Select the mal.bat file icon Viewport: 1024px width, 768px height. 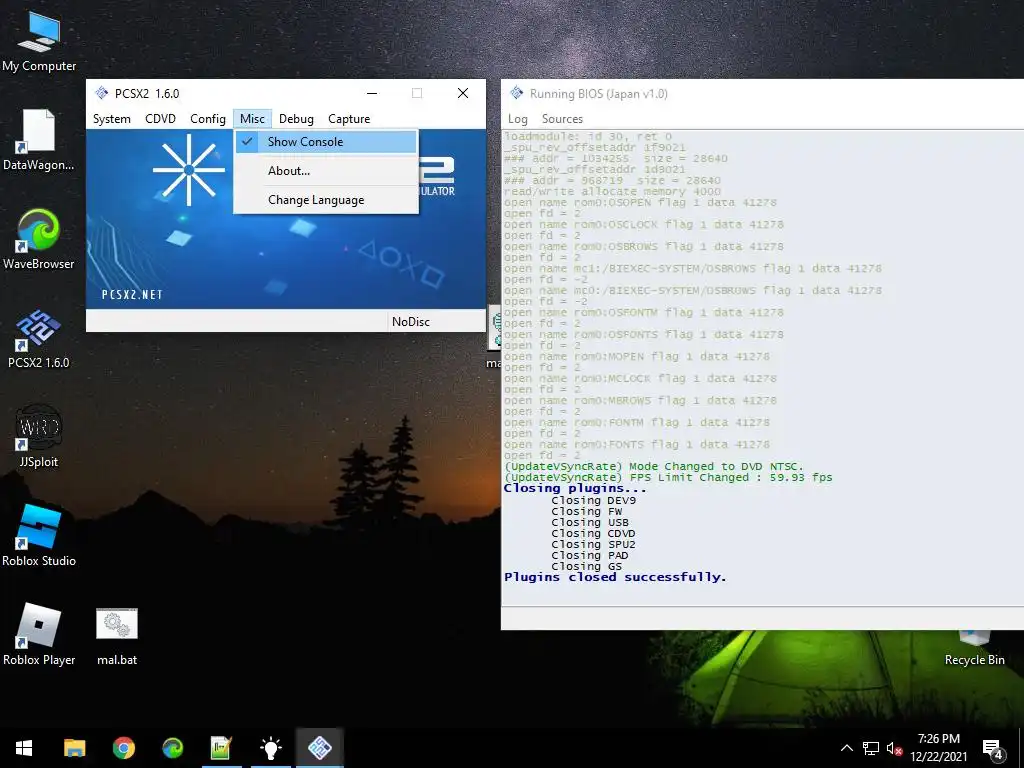(x=117, y=637)
